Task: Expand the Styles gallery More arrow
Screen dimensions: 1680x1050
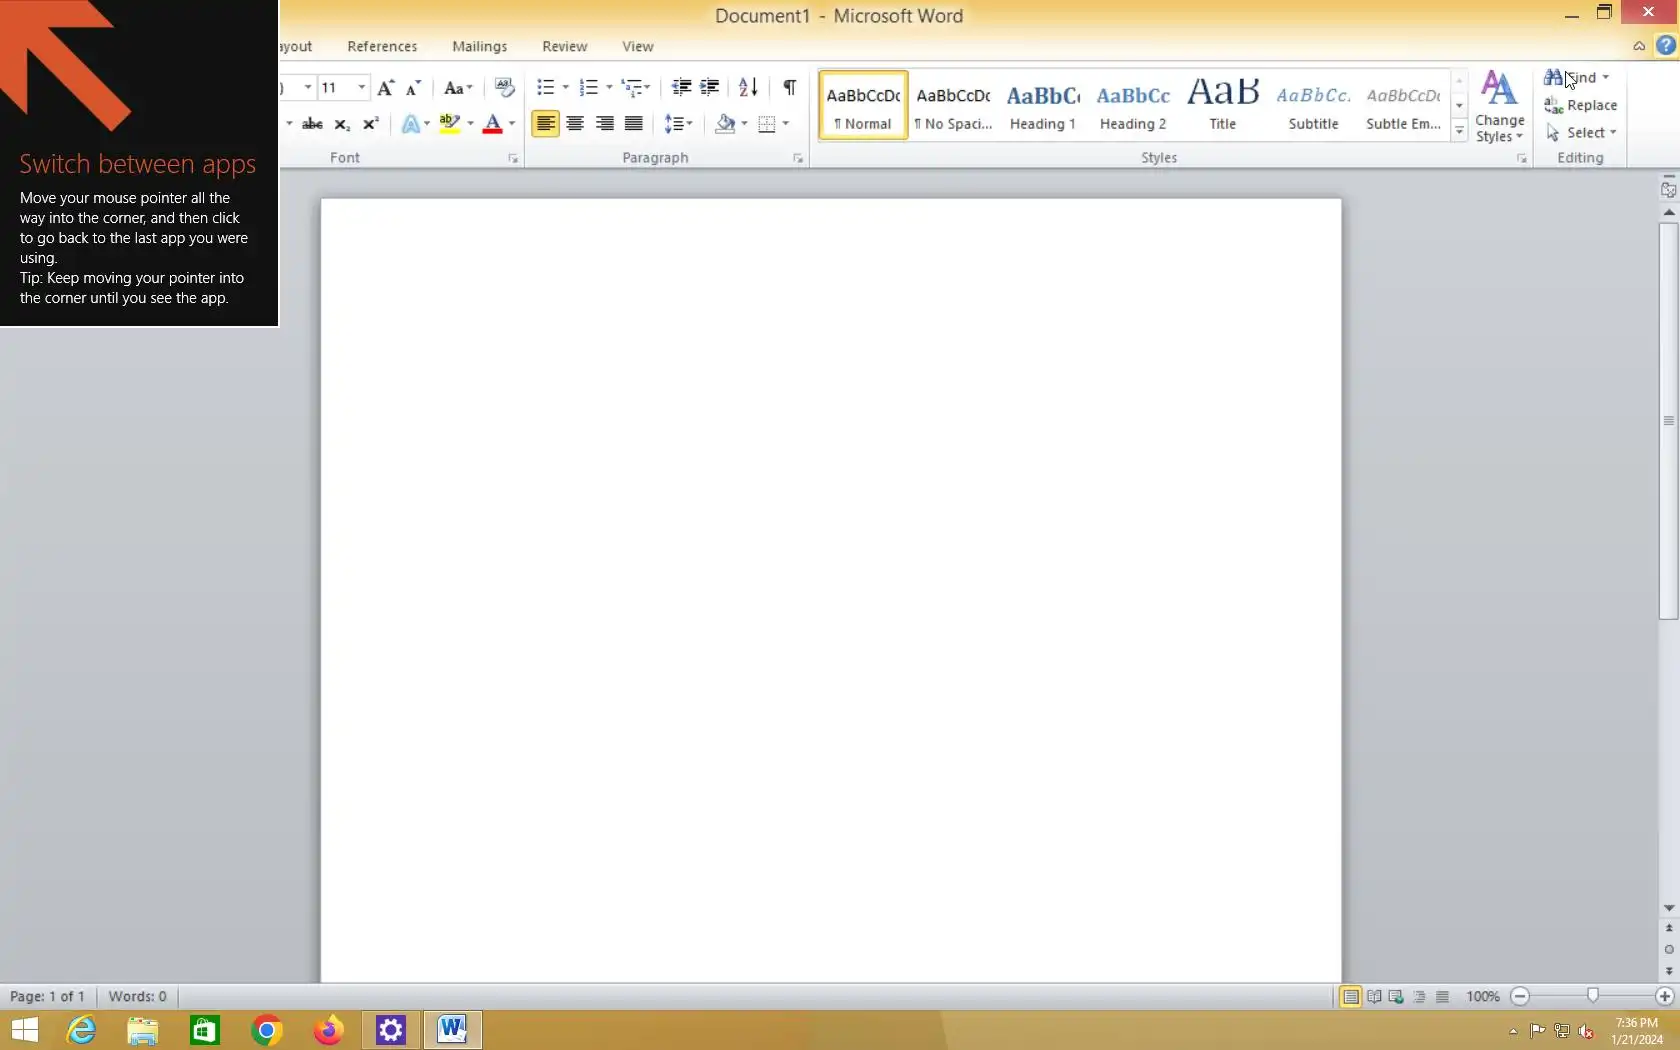Action: click(x=1459, y=131)
